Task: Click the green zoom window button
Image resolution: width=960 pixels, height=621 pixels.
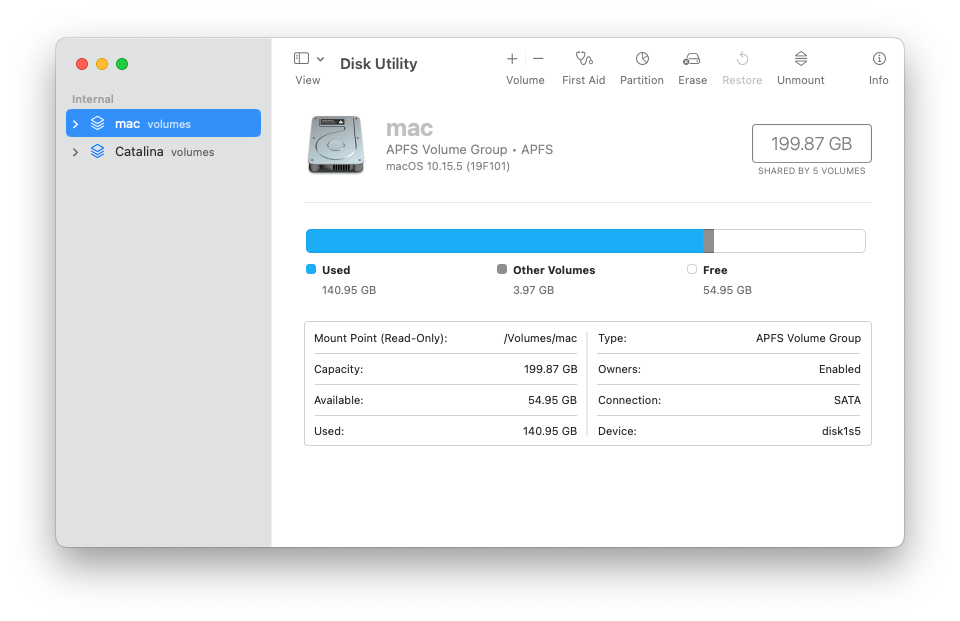Action: pos(122,64)
